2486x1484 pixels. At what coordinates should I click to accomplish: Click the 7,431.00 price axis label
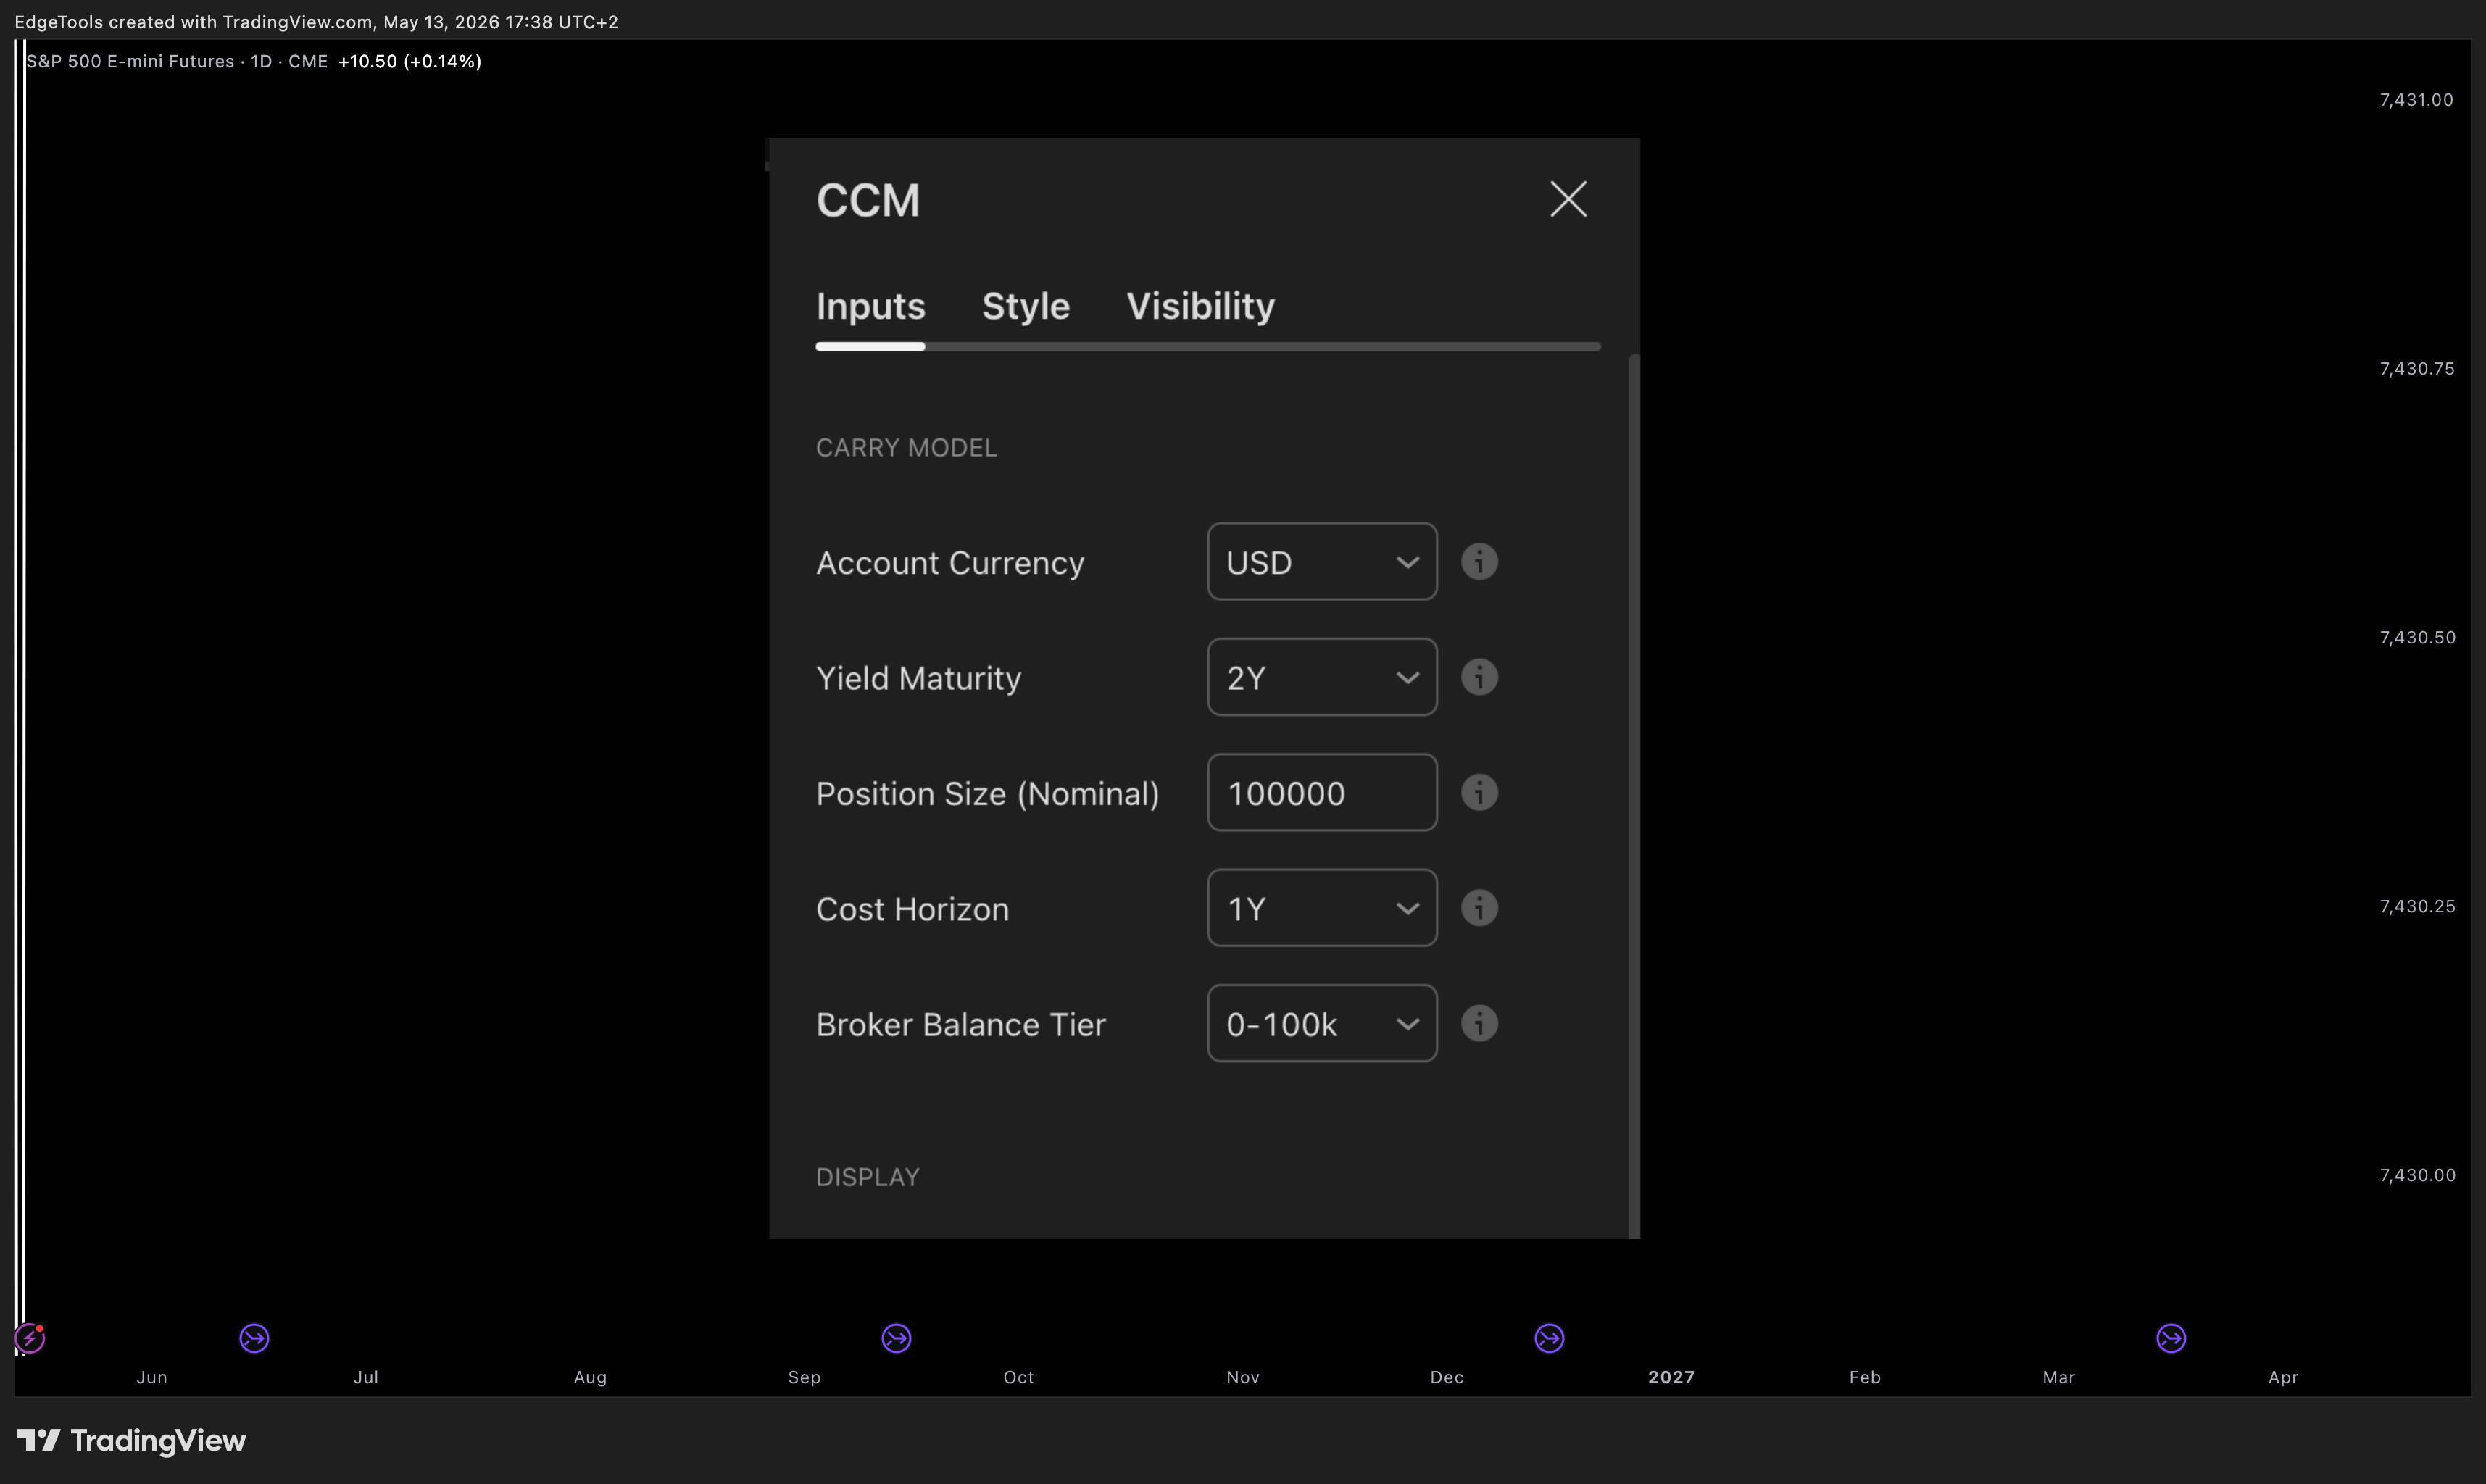coord(2416,100)
